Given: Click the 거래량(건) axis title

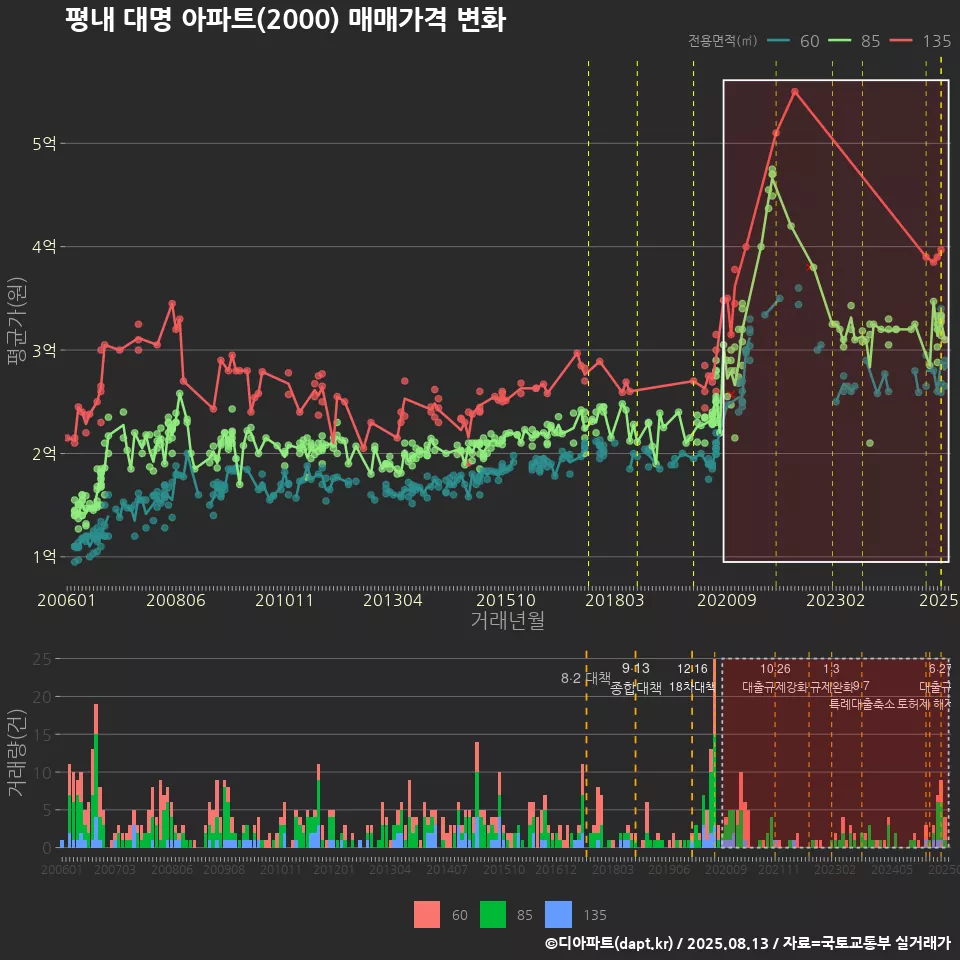Looking at the screenshot, I should tap(16, 752).
